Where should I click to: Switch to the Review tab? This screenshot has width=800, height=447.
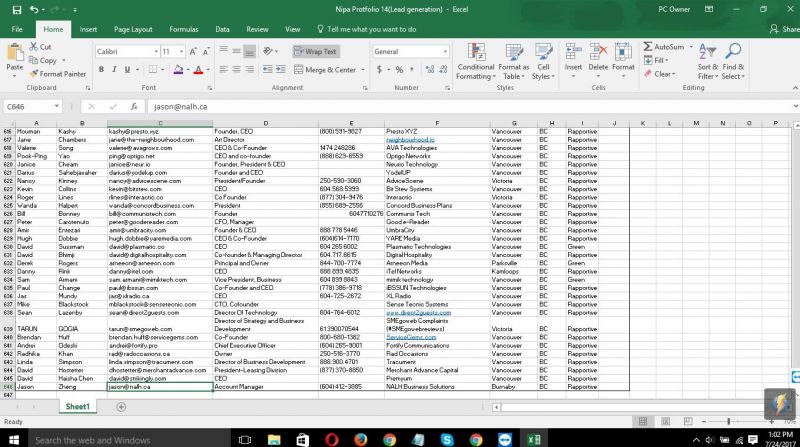257,30
